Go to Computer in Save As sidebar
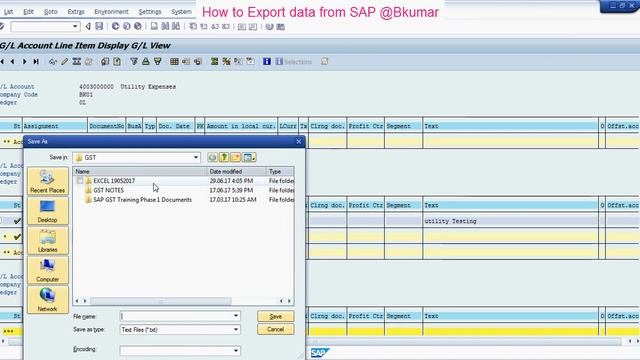The width and height of the screenshot is (640, 360). pyautogui.click(x=48, y=270)
